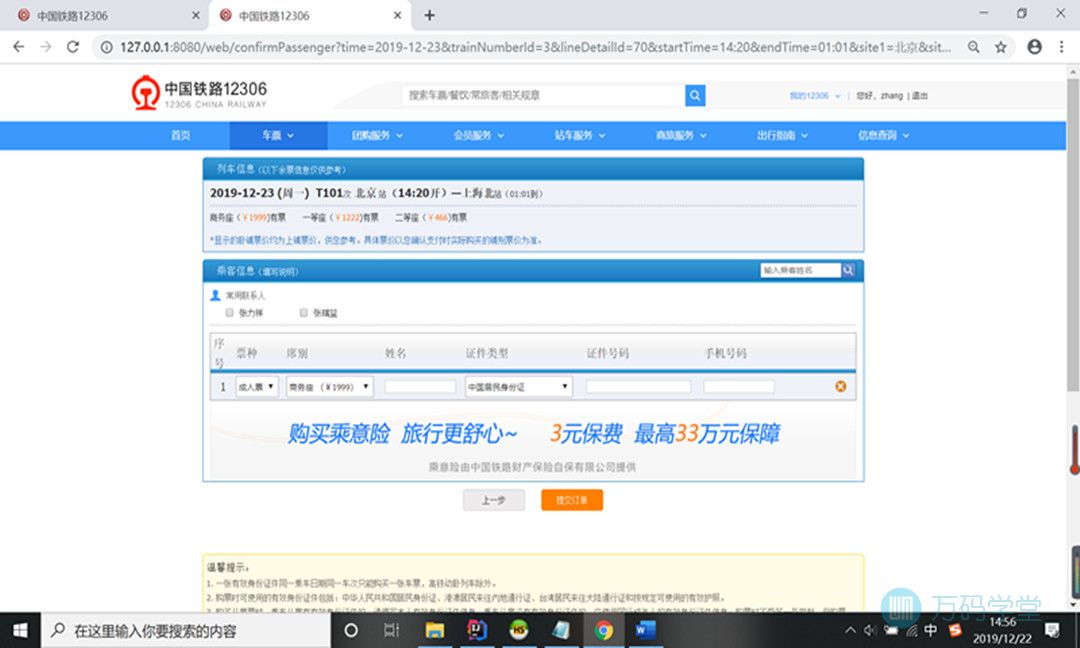Bookmark this page with the star icon
The width and height of the screenshot is (1080, 648).
click(x=1000, y=47)
